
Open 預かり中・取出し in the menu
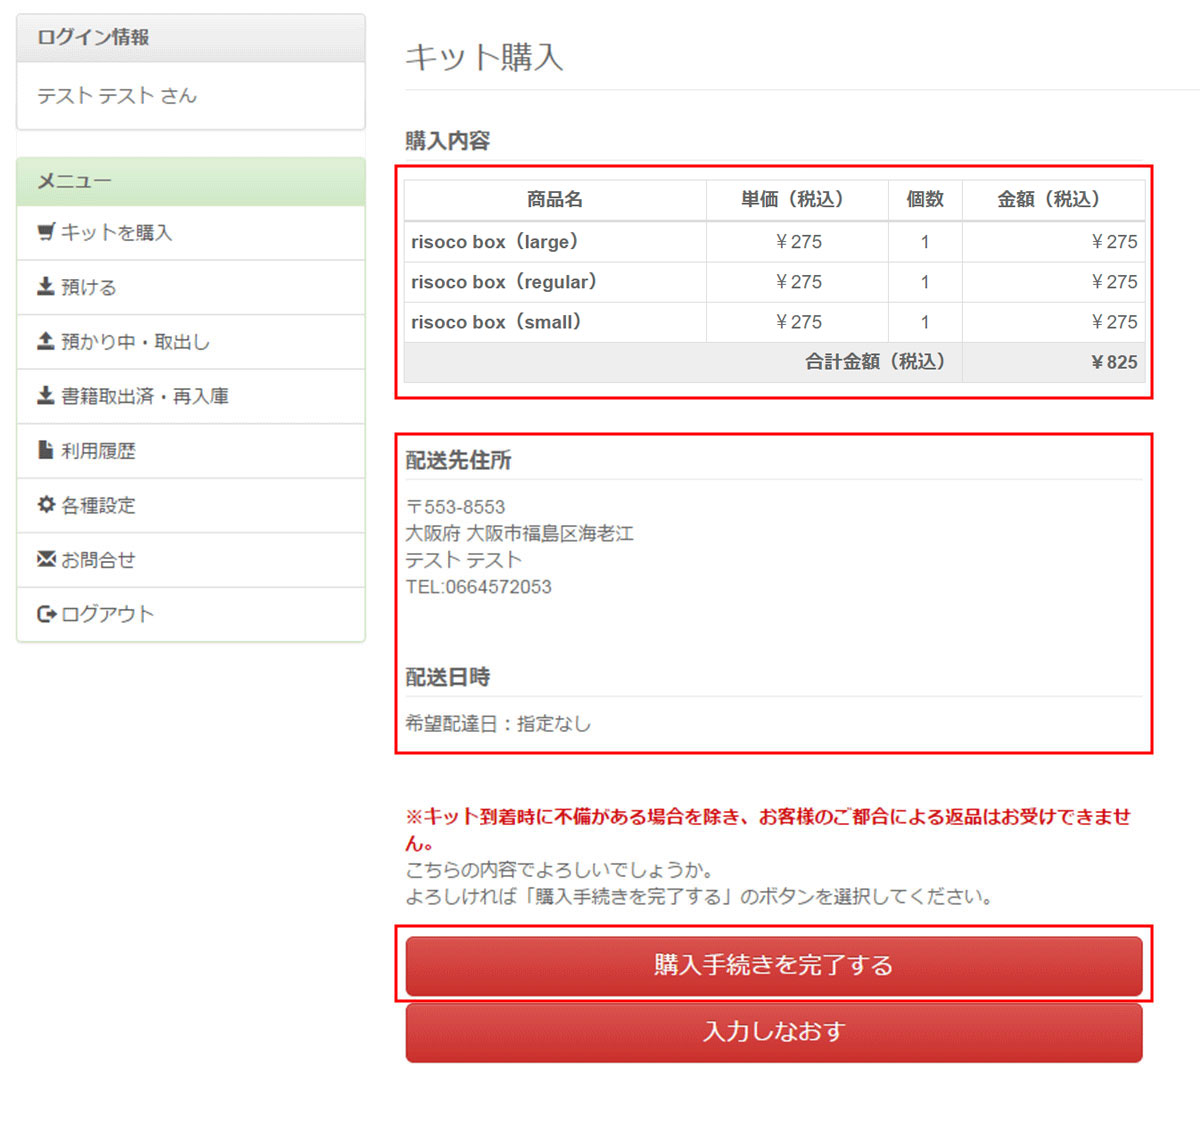coord(191,342)
